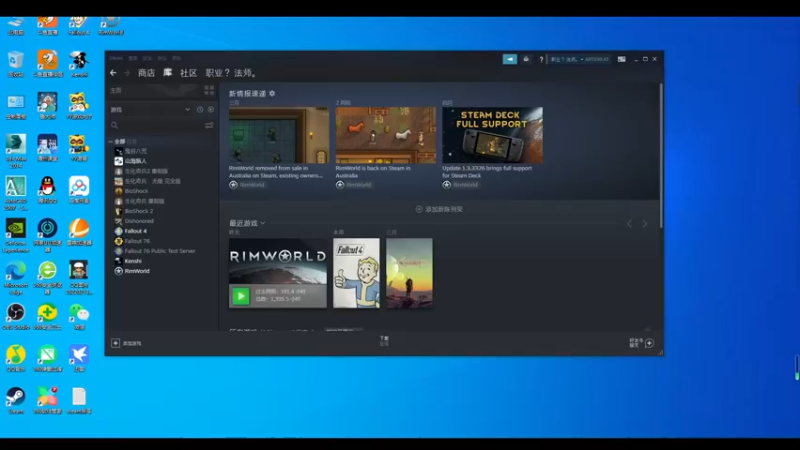Open the Steam menu in the title bar
Screen dimensions: 800x450
tap(116, 58)
